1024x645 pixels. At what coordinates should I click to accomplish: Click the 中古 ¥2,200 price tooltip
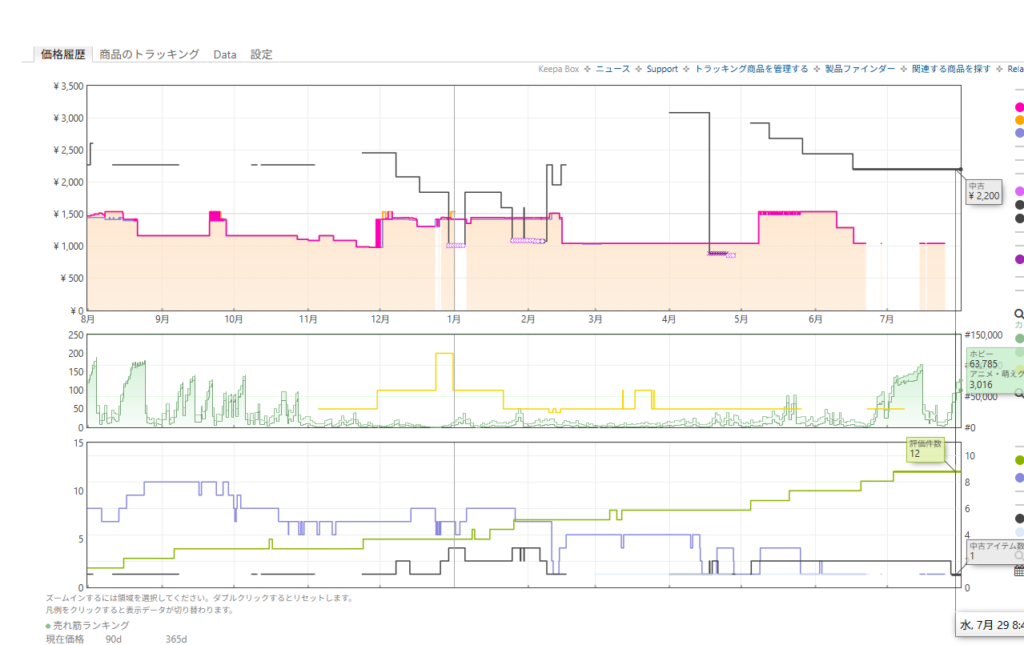pyautogui.click(x=984, y=191)
